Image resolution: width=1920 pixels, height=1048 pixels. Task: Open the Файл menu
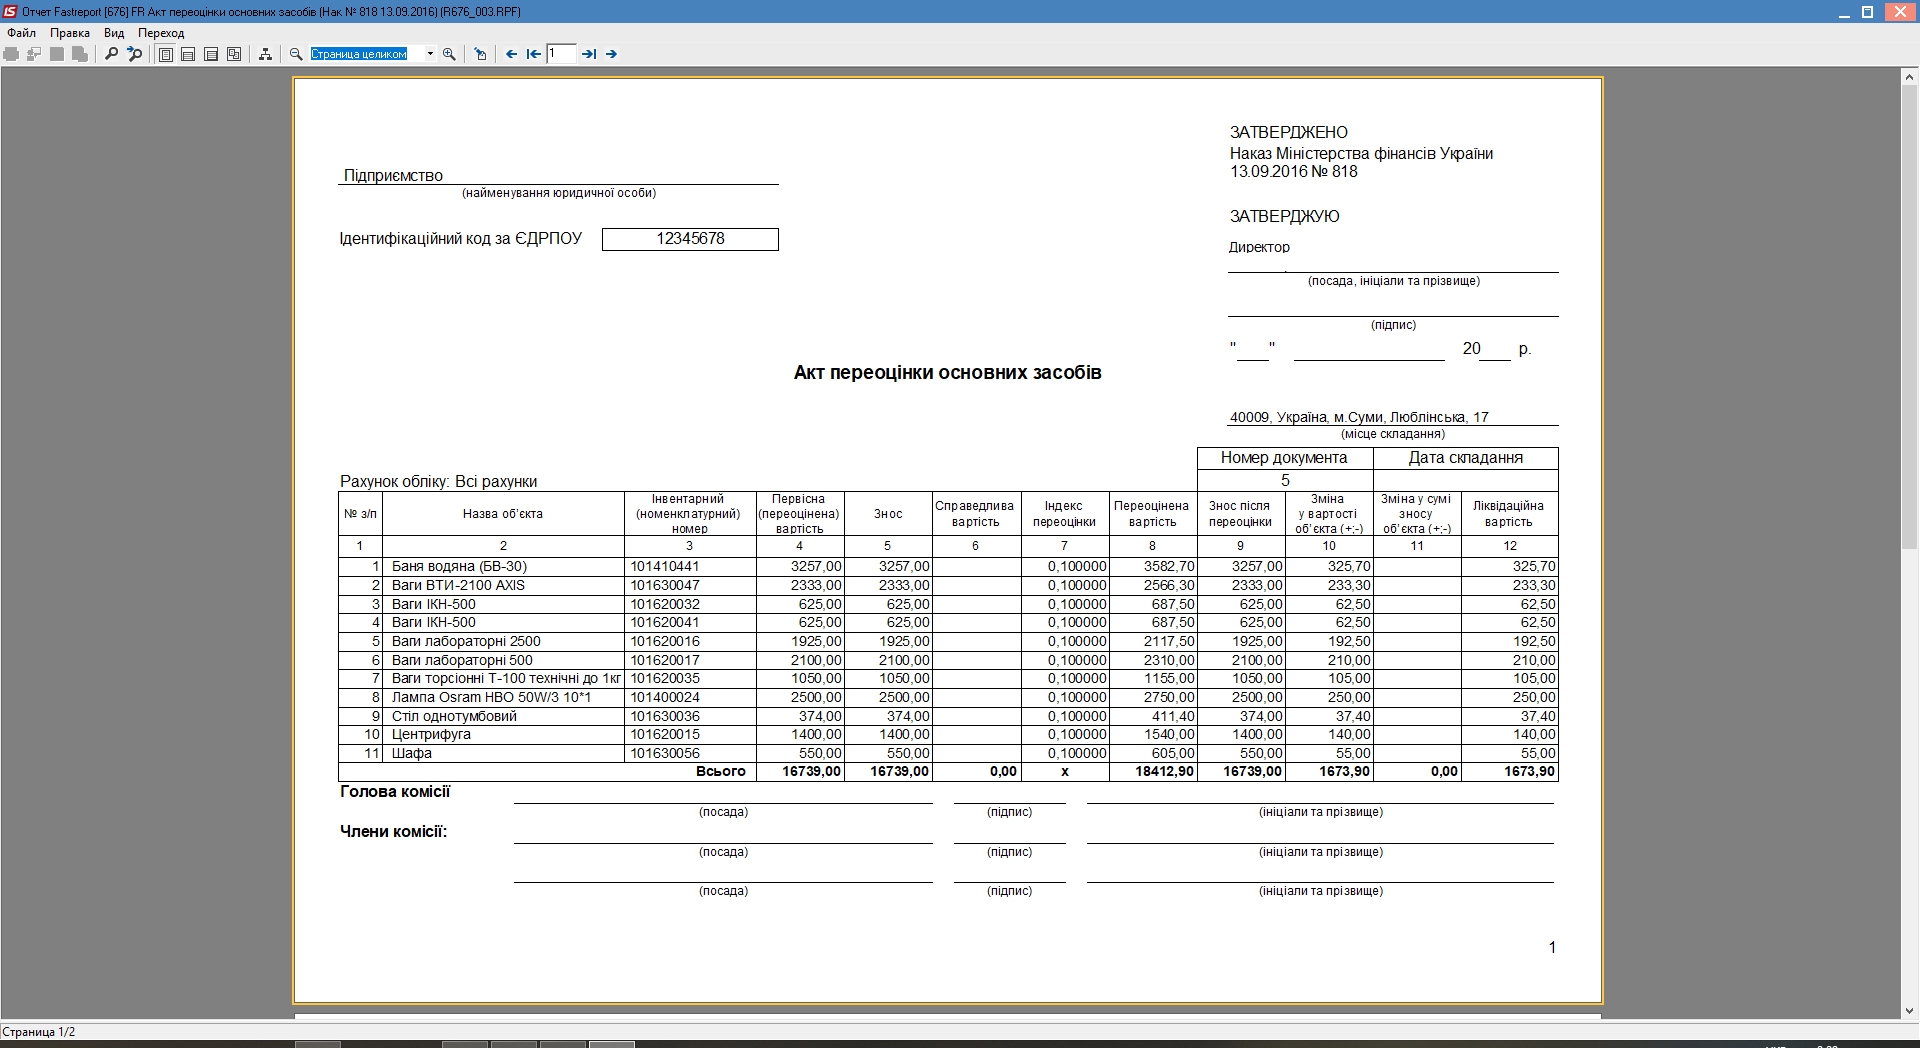point(21,33)
